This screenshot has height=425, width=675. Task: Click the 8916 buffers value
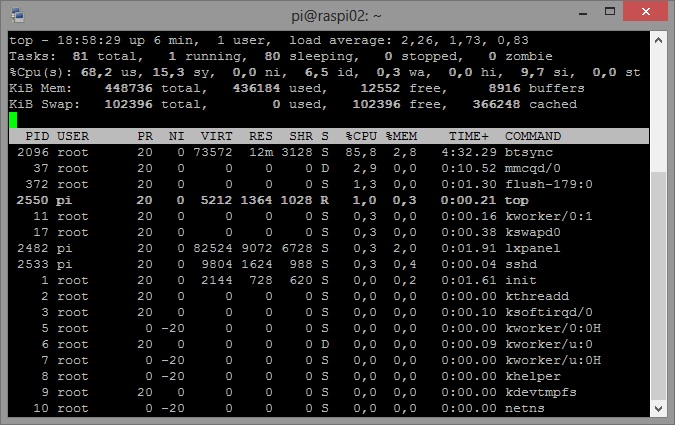point(505,88)
